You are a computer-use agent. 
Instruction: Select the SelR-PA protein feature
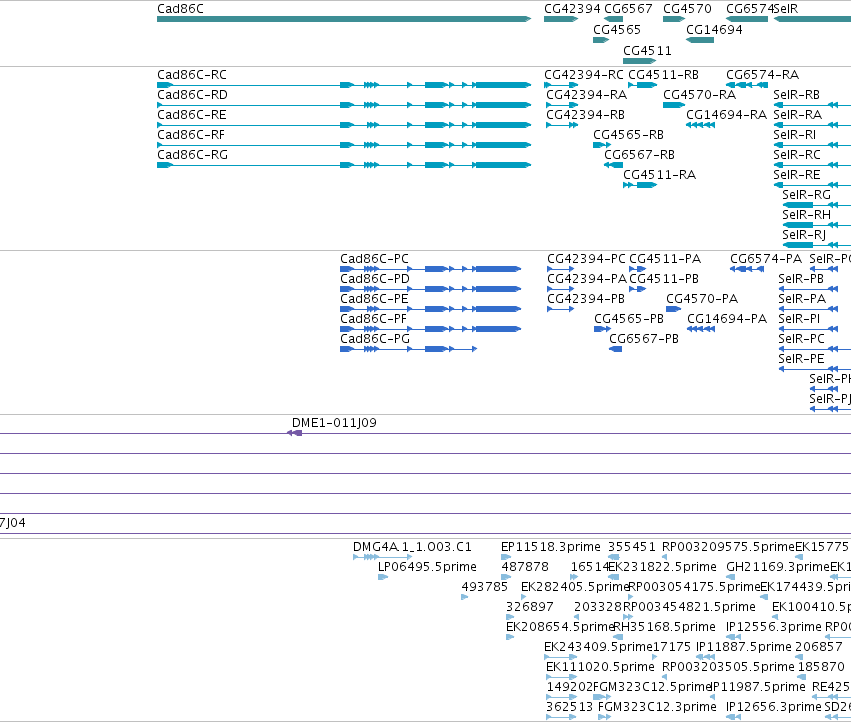pyautogui.click(x=809, y=309)
